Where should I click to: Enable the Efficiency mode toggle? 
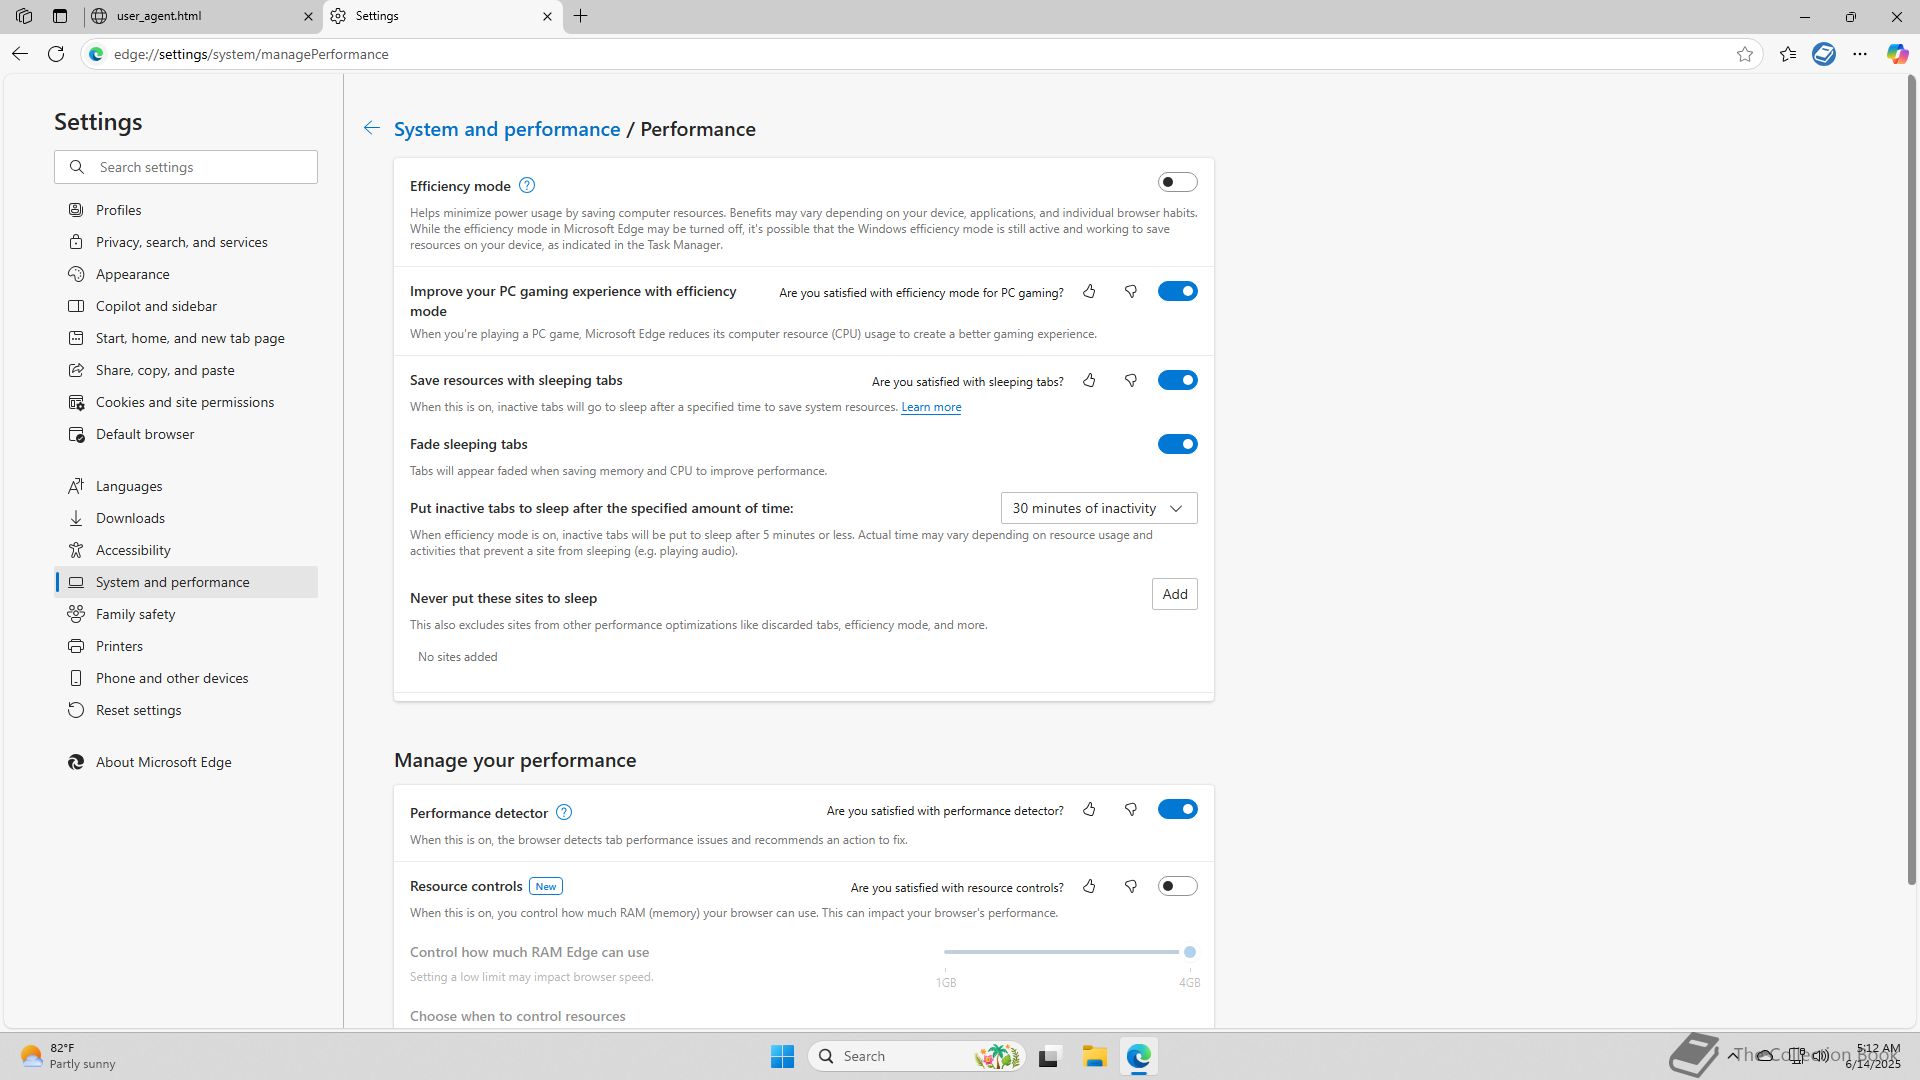(x=1177, y=182)
